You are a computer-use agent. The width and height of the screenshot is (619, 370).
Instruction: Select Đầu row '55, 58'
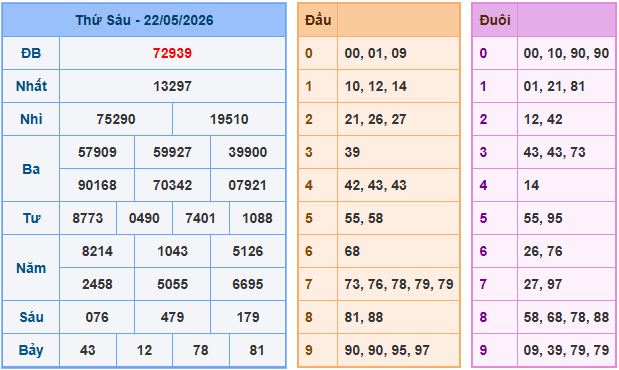point(364,218)
